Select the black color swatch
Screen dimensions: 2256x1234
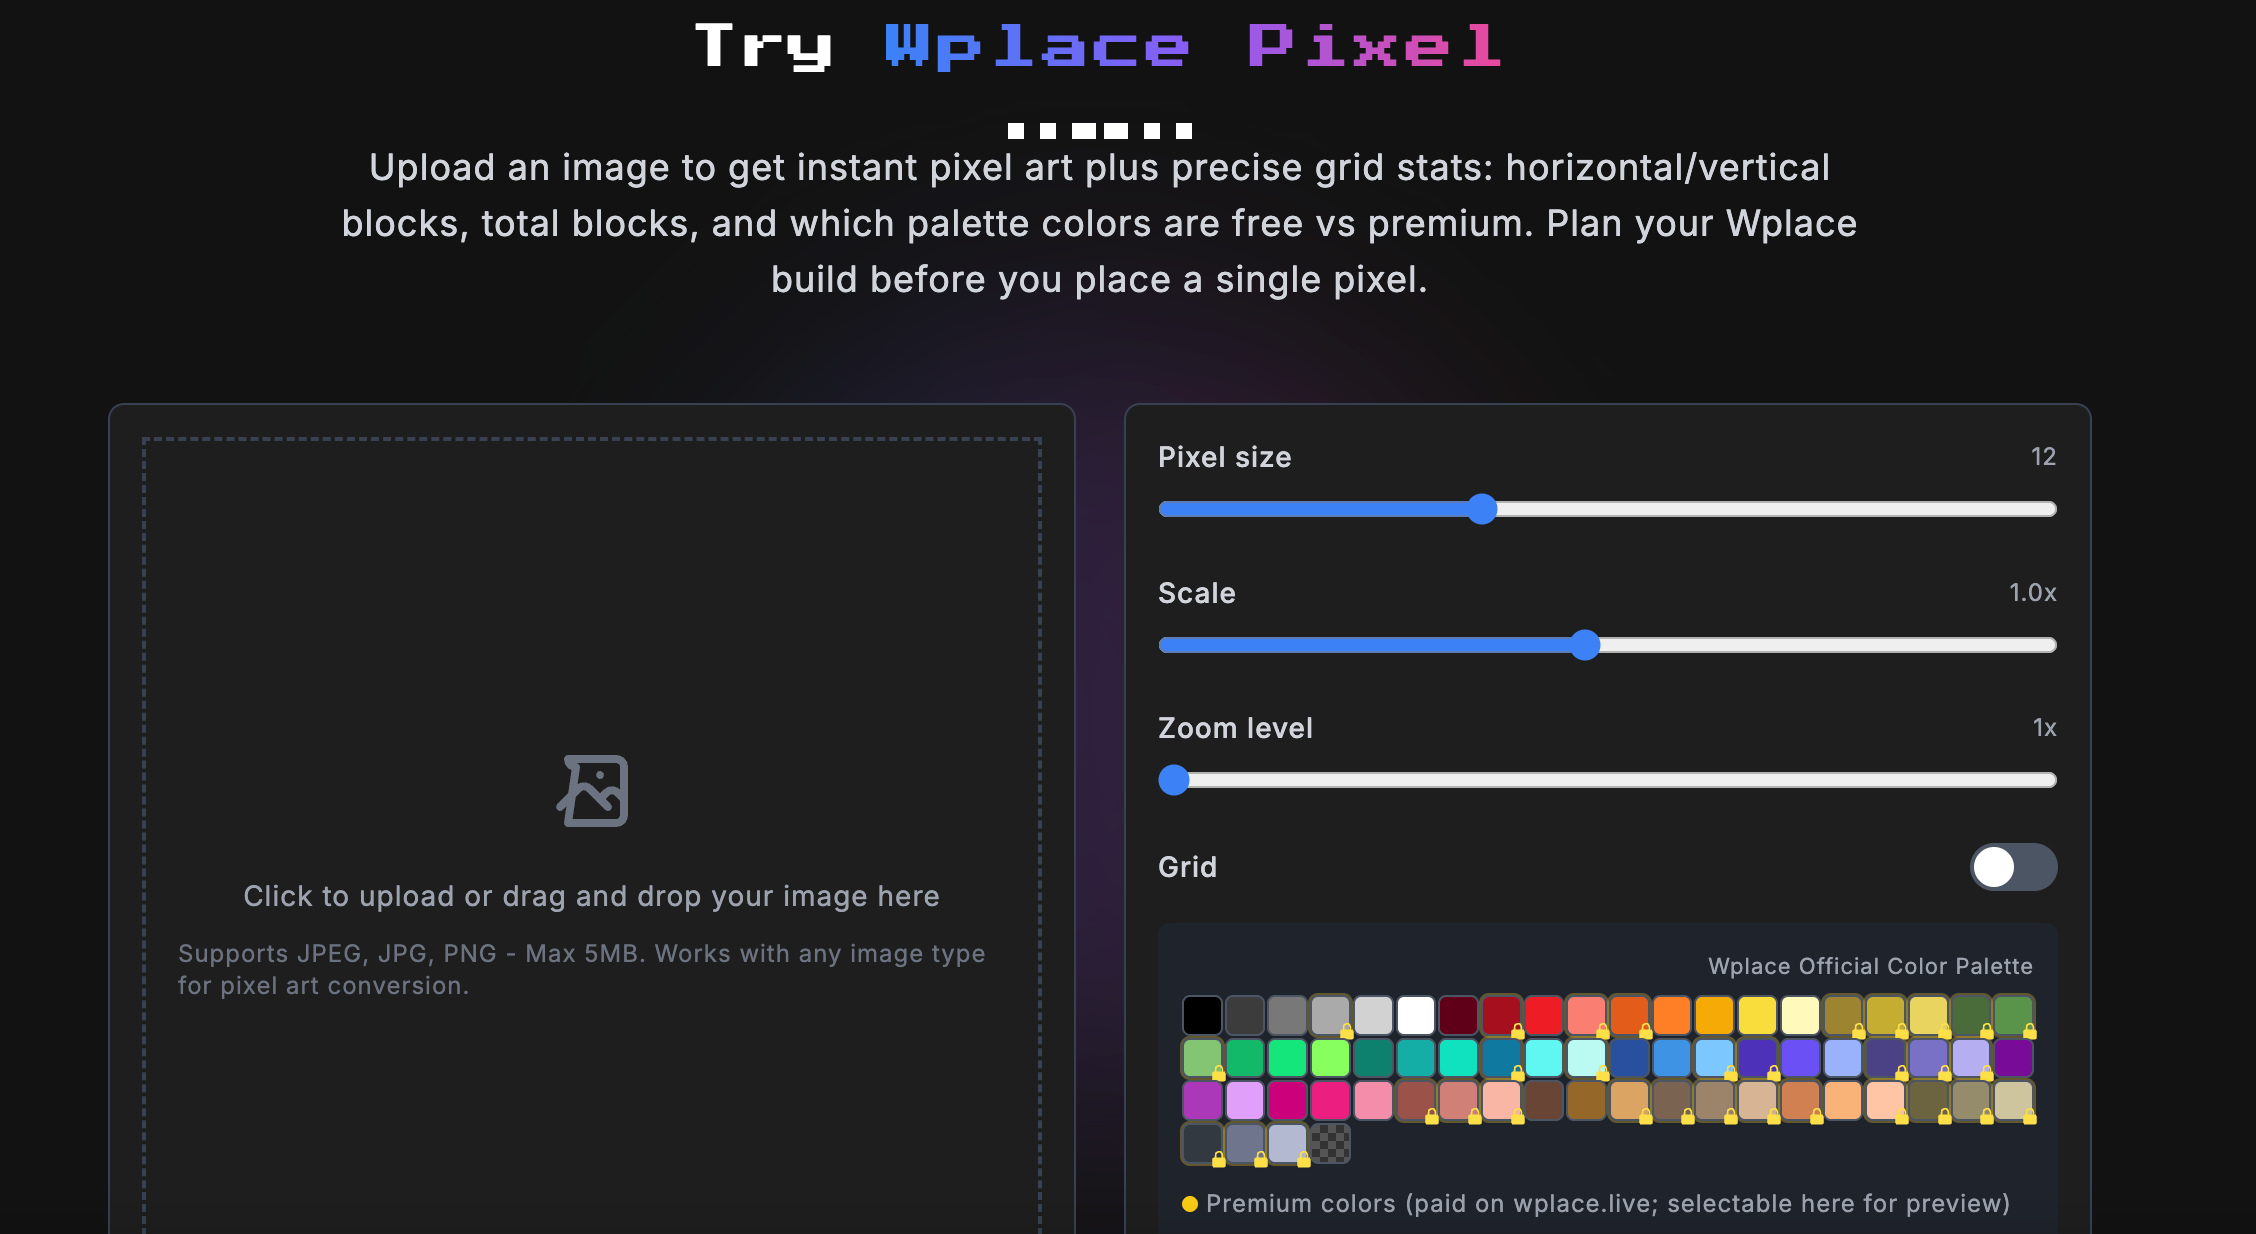[x=1202, y=1016]
